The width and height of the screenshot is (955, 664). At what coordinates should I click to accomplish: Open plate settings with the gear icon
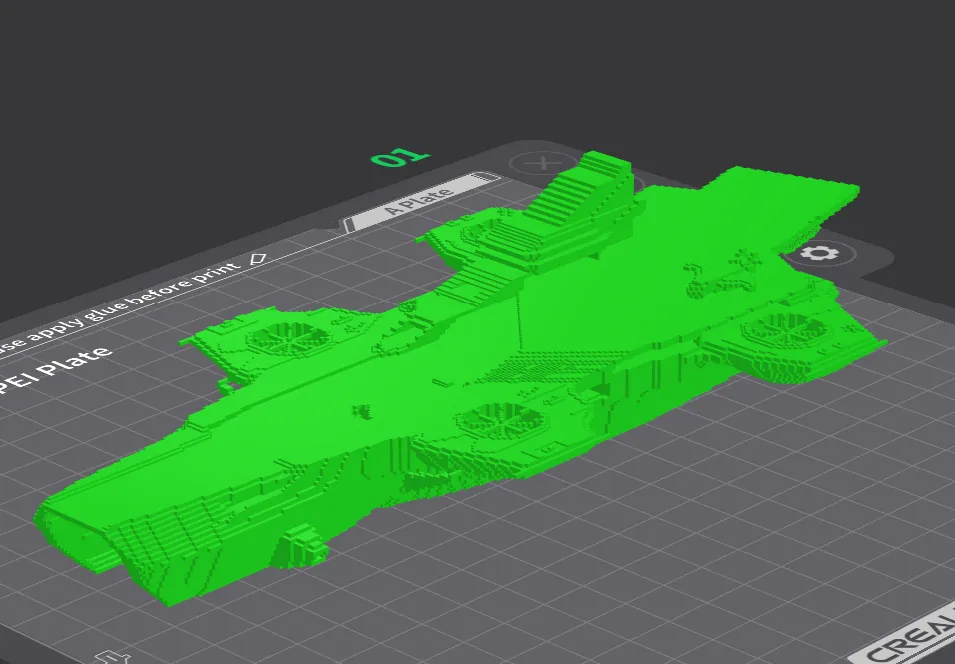coord(819,253)
